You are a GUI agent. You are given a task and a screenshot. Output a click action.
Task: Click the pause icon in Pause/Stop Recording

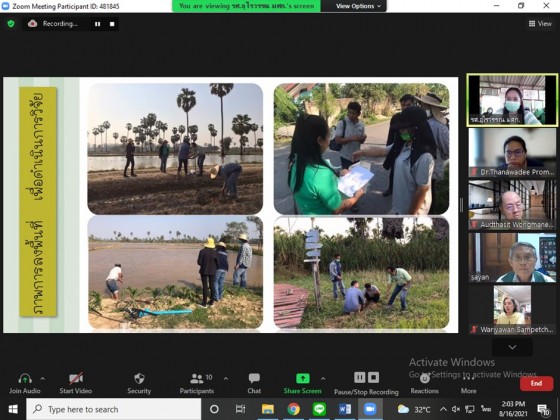coord(360,378)
